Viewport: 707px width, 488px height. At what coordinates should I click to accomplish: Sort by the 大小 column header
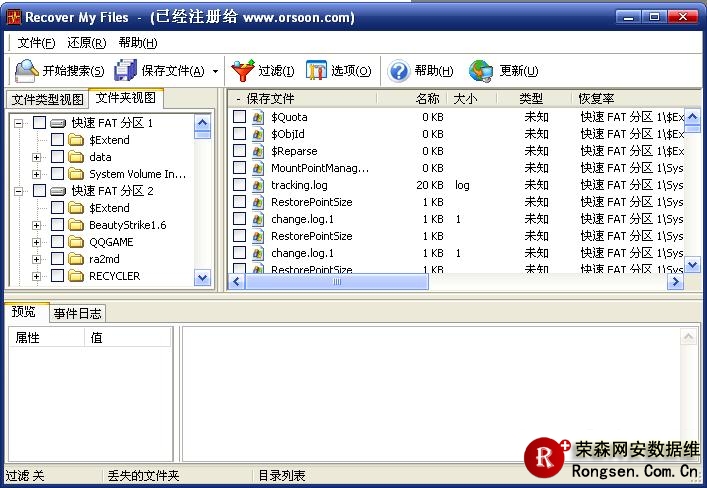point(465,99)
